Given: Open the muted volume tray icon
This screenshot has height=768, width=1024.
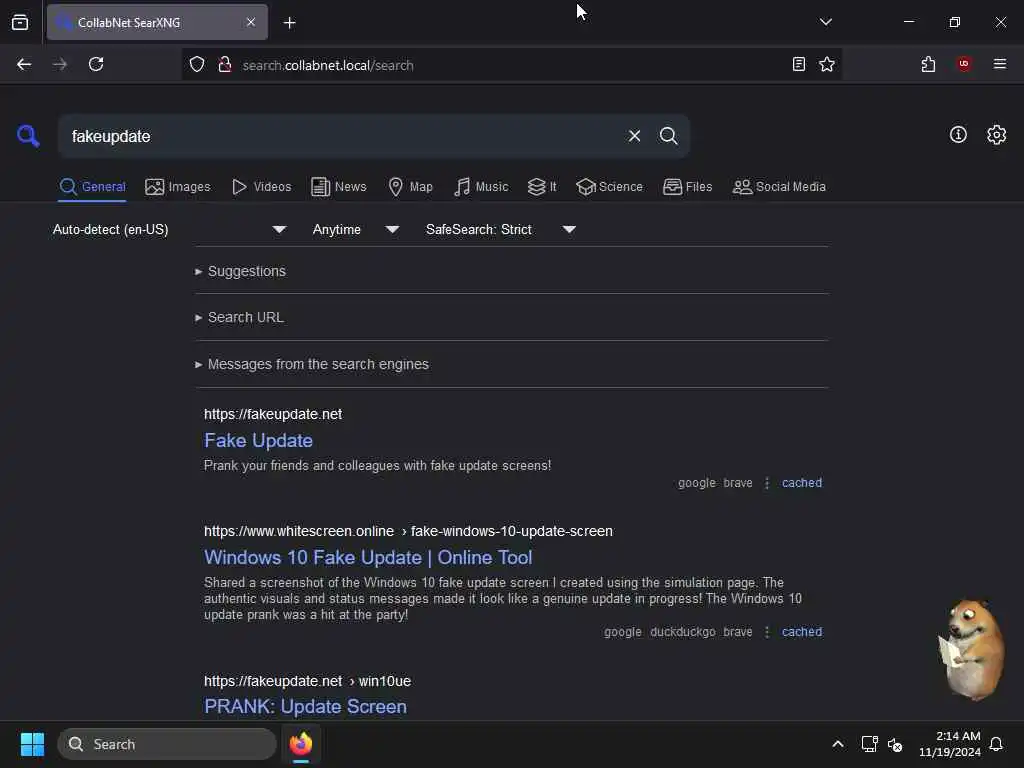Looking at the screenshot, I should pos(895,744).
